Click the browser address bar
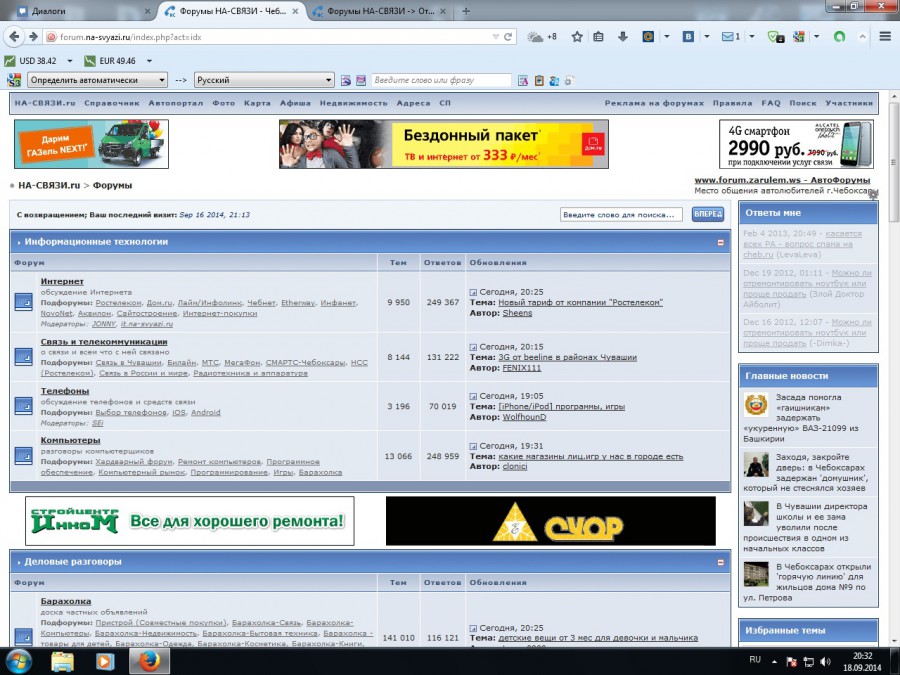The width and height of the screenshot is (900, 675). [x=273, y=37]
